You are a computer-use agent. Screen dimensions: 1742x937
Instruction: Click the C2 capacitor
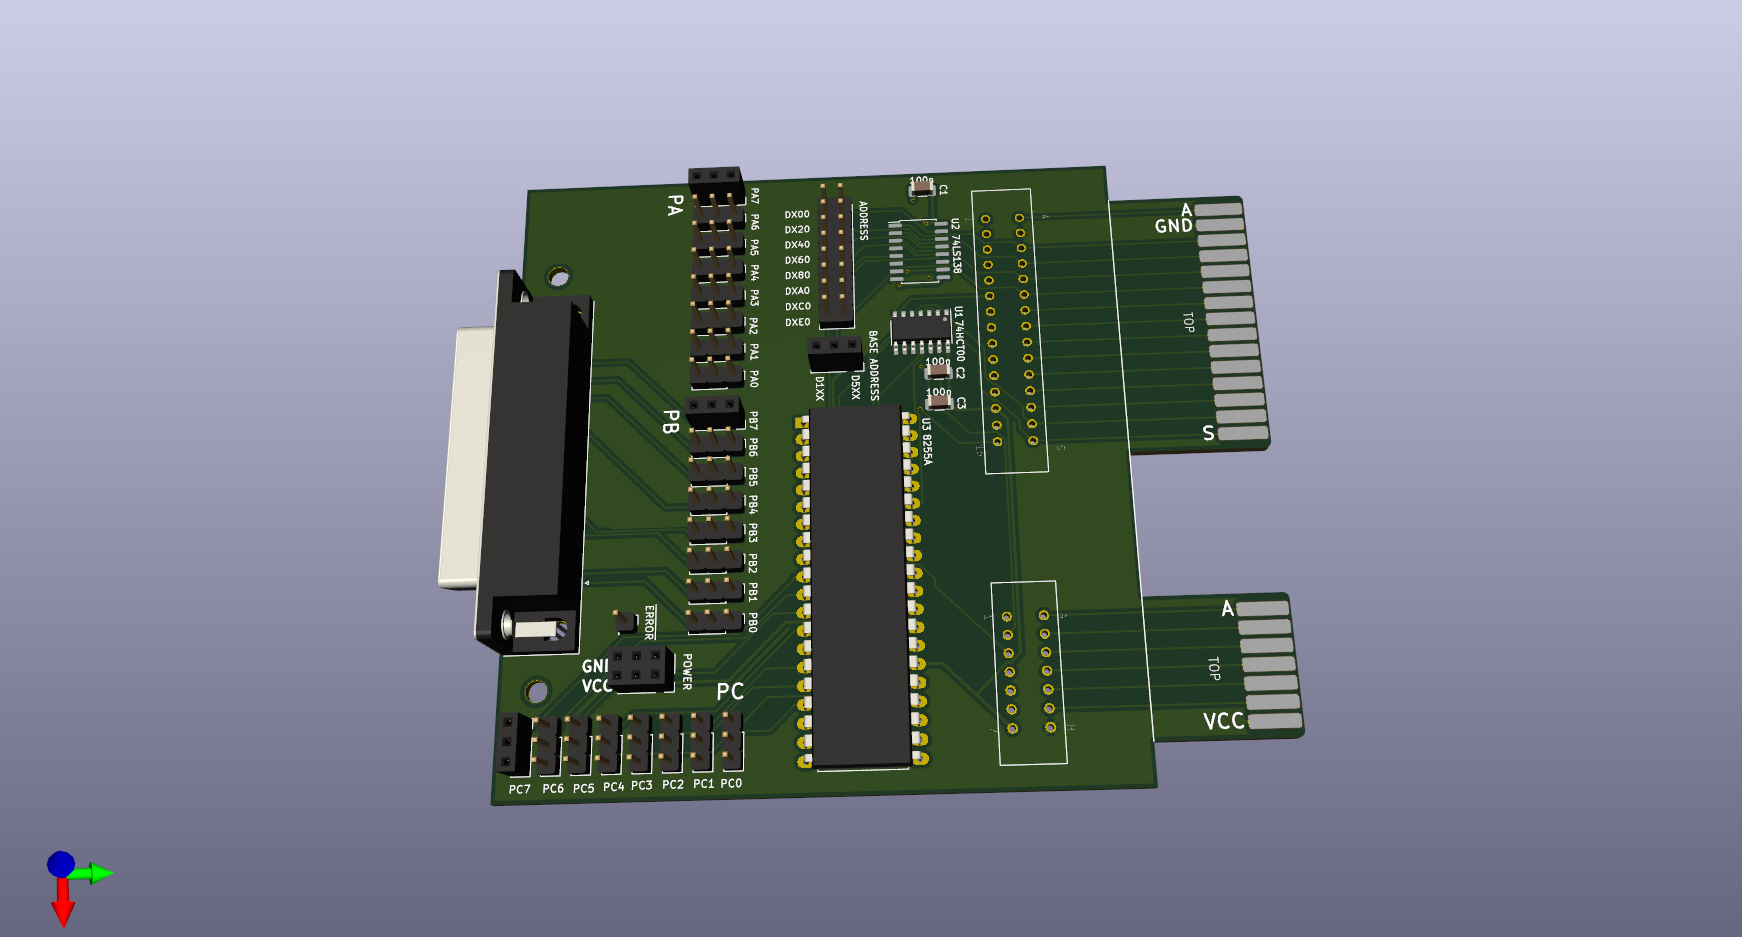tap(938, 371)
